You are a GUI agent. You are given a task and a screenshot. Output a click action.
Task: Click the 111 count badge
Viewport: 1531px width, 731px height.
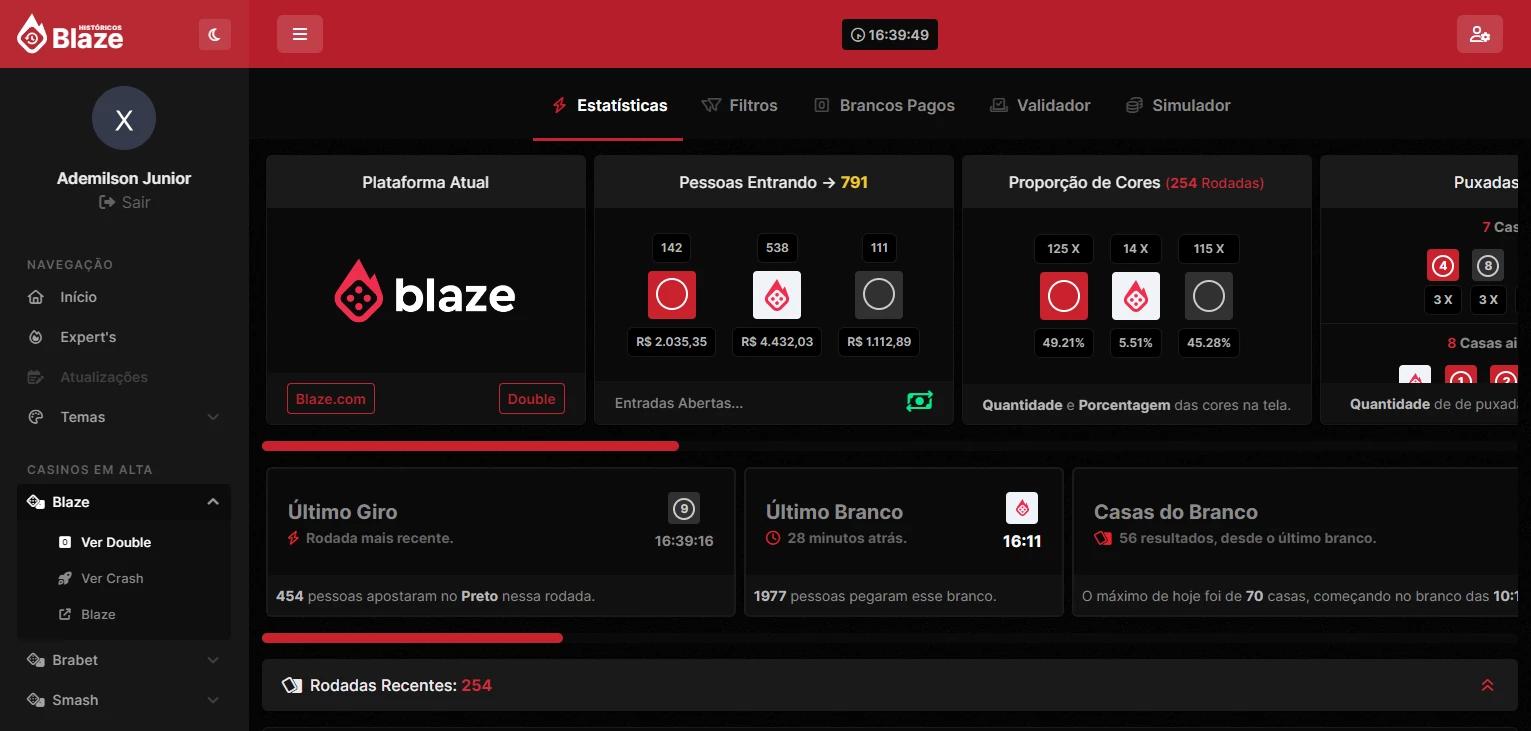[879, 248]
